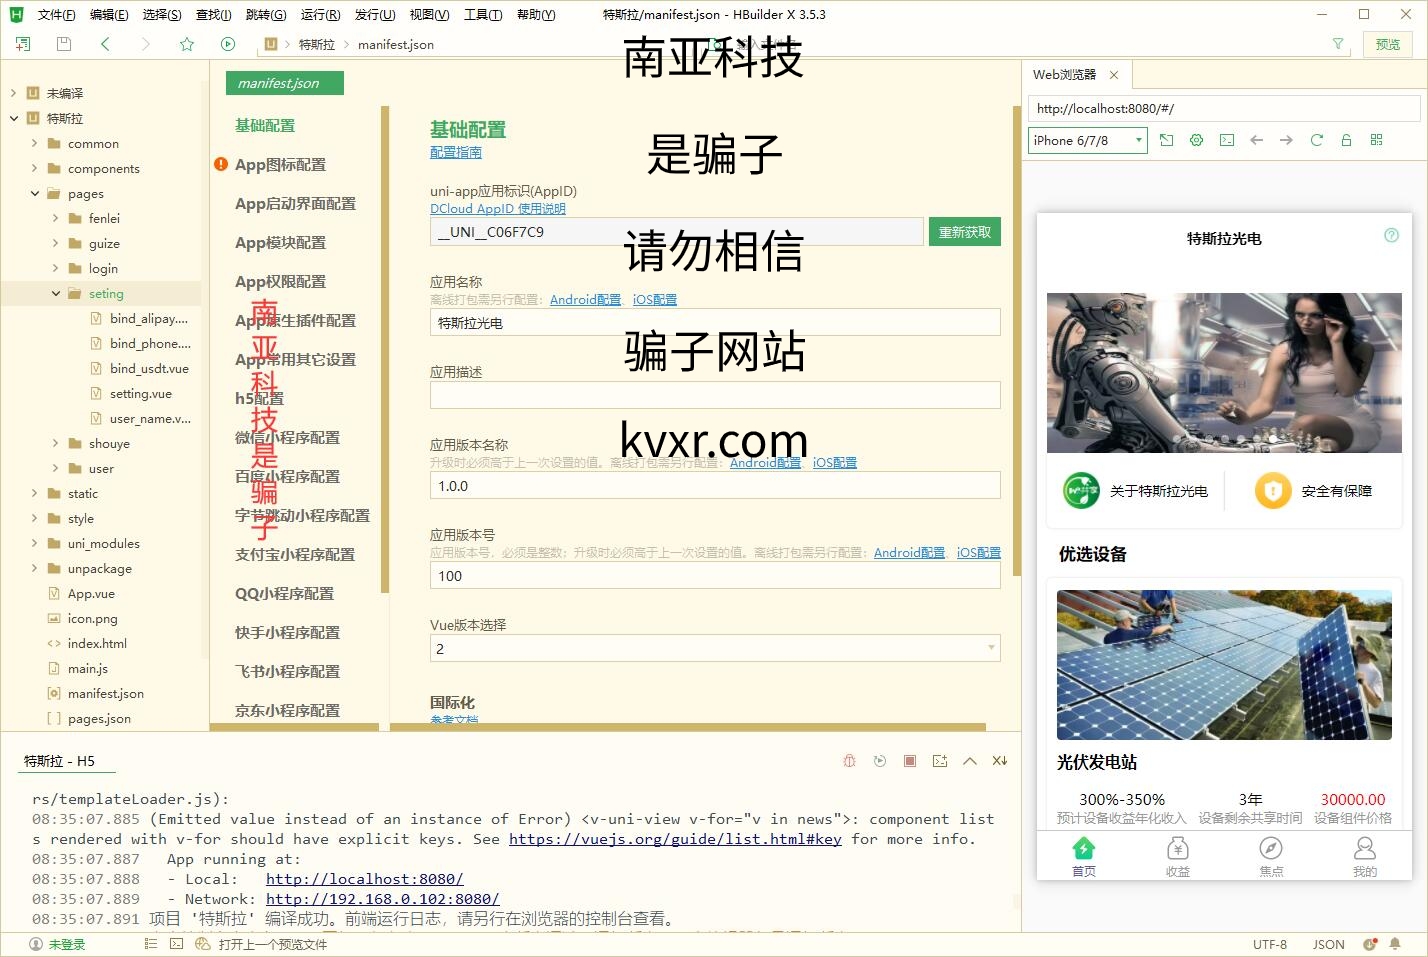Image resolution: width=1428 pixels, height=957 pixels.
Task: Click Web browser back arrow
Action: tap(1257, 140)
